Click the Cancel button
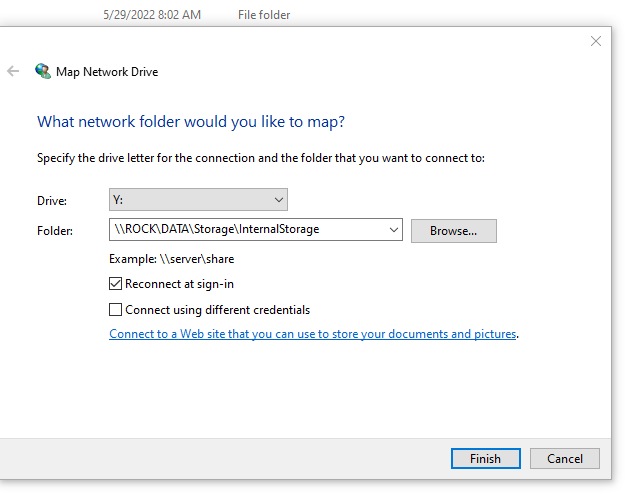The width and height of the screenshot is (626, 499). tap(564, 459)
